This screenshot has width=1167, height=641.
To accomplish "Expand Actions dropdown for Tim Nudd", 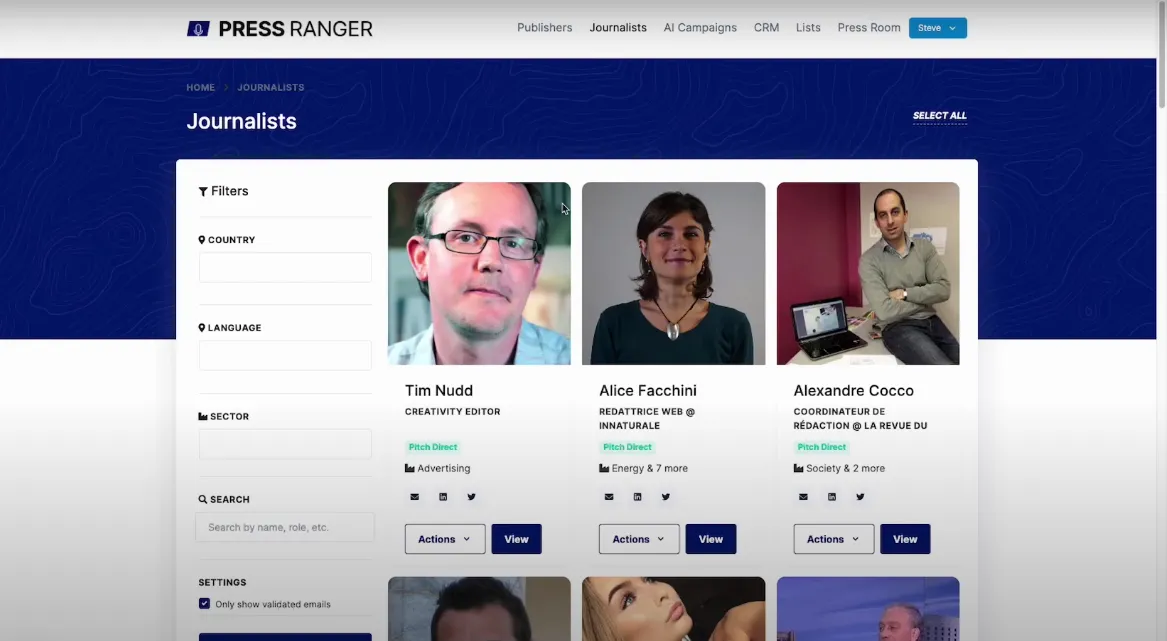I will 444,539.
